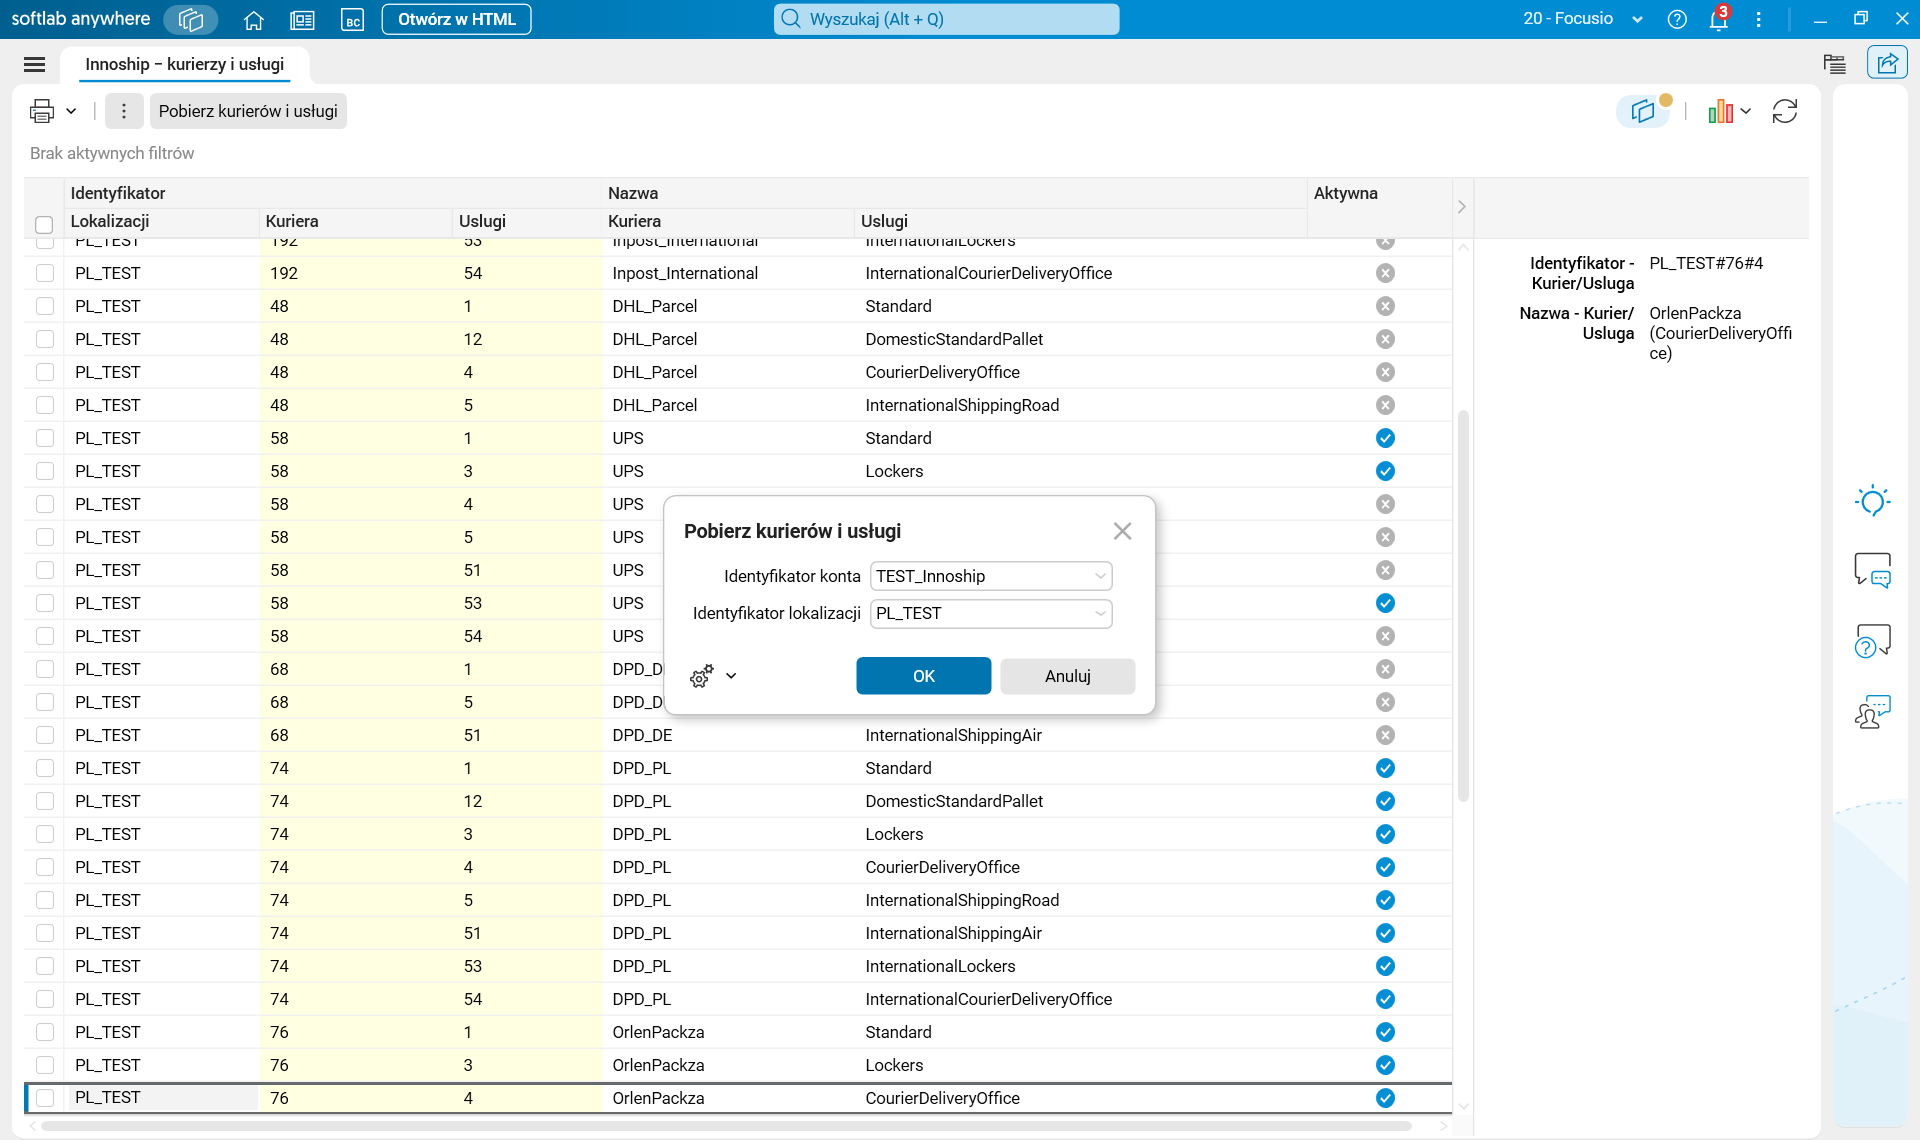Confirm the dialog with OK
1920x1140 pixels.
point(923,676)
